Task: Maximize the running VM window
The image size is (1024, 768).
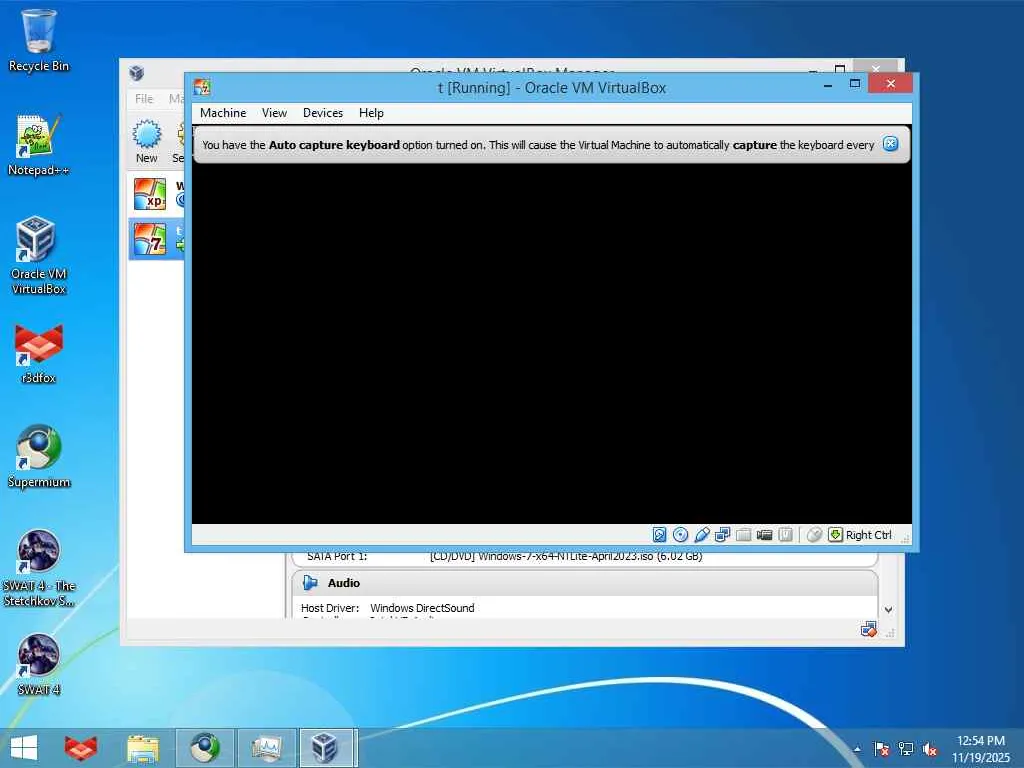Action: pyautogui.click(x=854, y=84)
